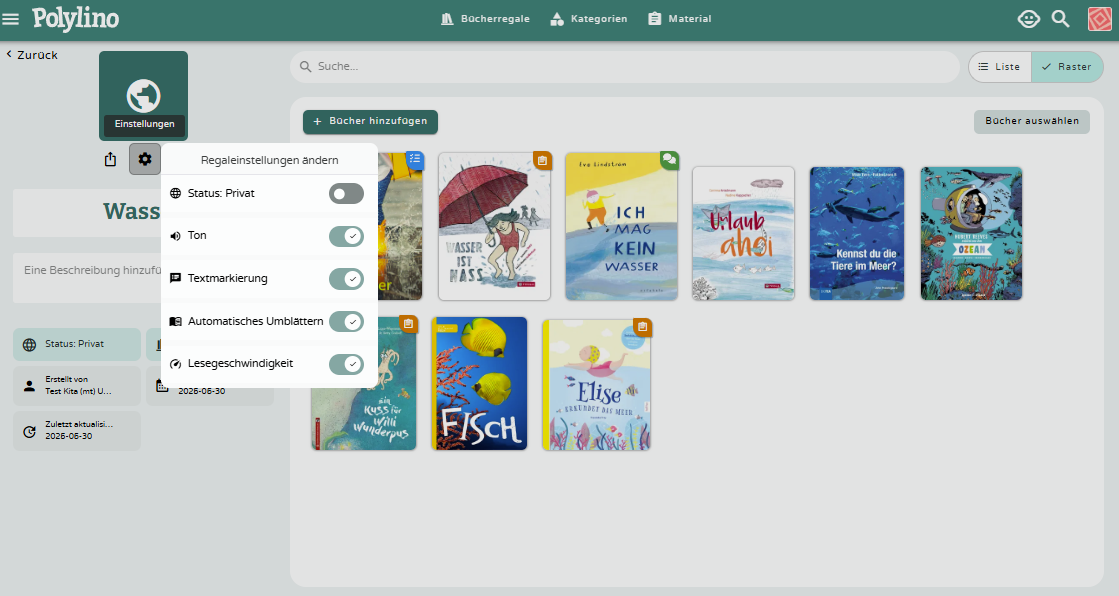The height and width of the screenshot is (596, 1119).
Task: Open Ich mag kein Wasser book
Action: click(622, 226)
